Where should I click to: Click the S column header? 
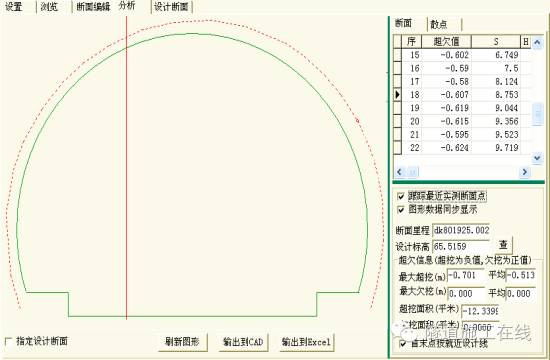[496, 41]
